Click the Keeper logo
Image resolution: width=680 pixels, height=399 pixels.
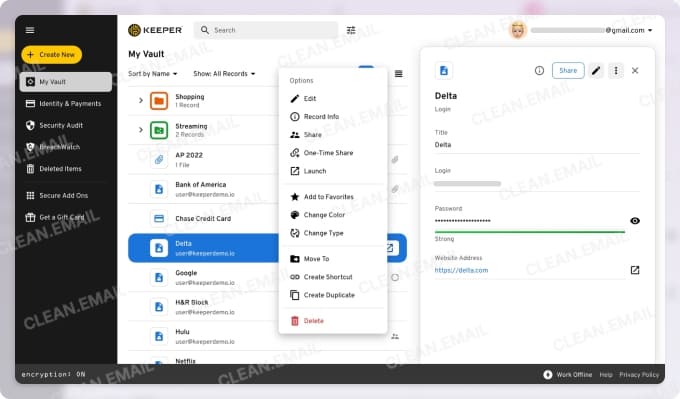click(x=155, y=30)
